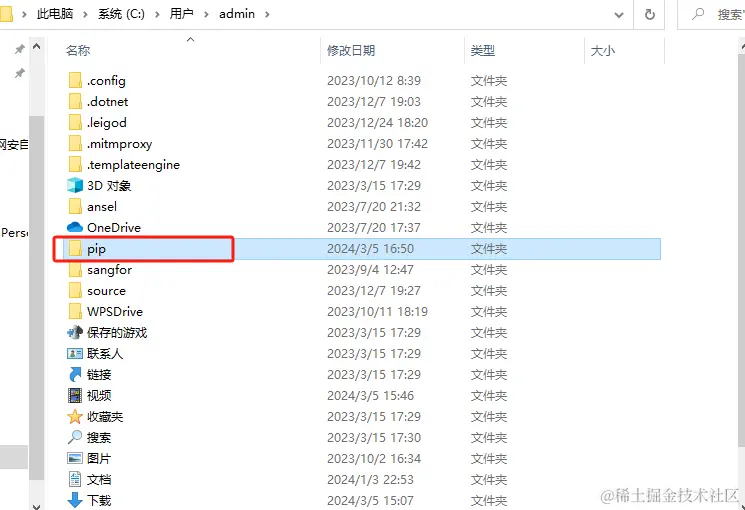Click the OneDrive cloud icon
745x510 pixels.
pos(75,227)
